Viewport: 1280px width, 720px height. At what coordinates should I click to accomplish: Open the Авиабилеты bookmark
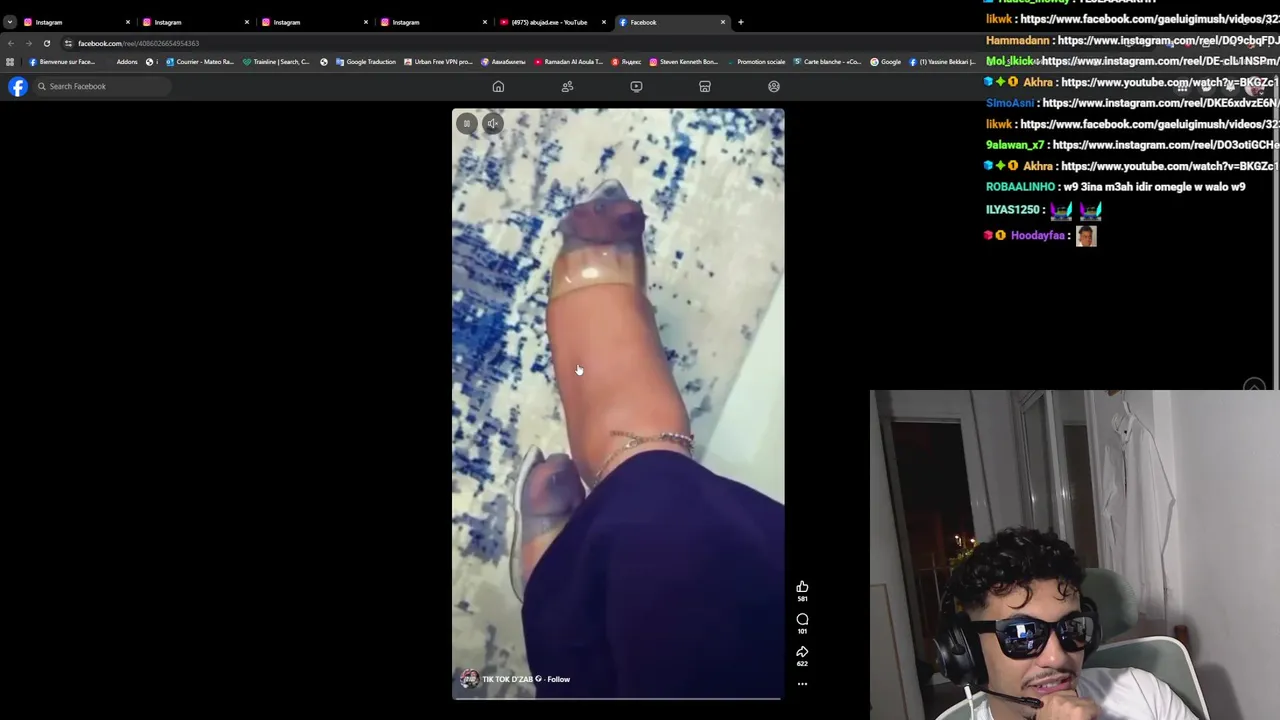[x=503, y=62]
